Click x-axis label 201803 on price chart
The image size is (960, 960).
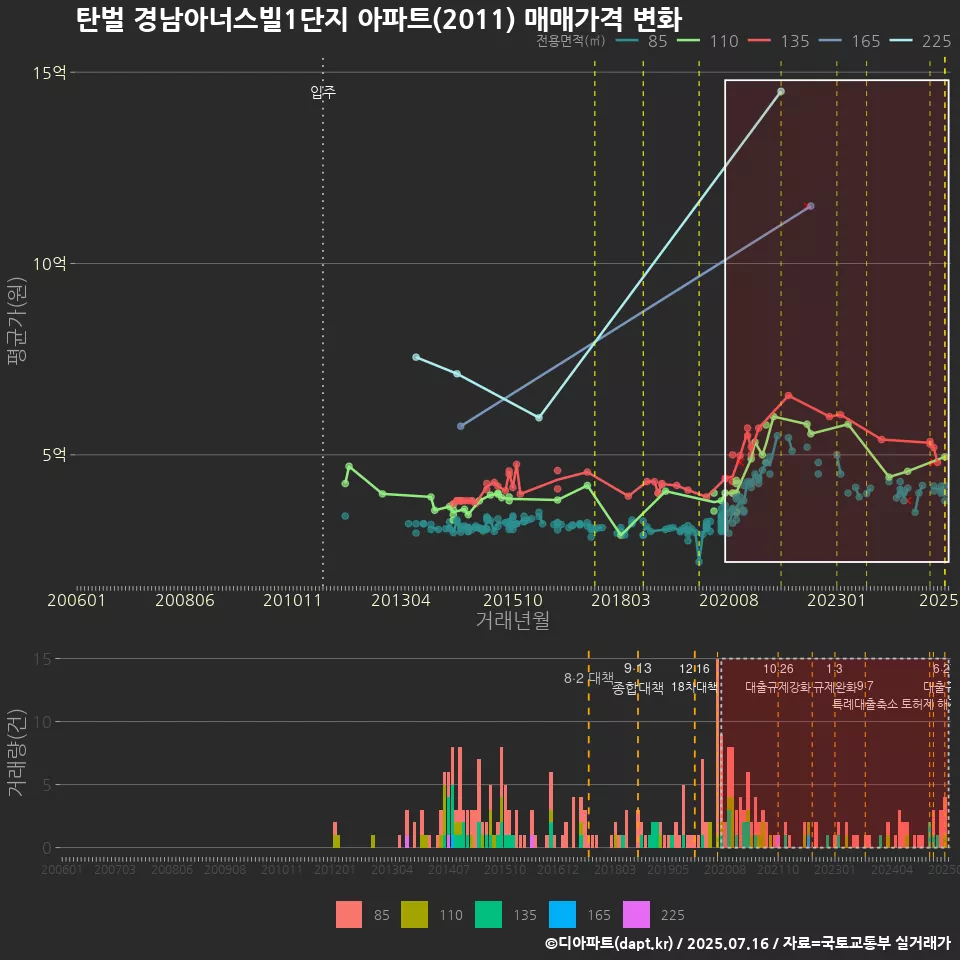621,600
